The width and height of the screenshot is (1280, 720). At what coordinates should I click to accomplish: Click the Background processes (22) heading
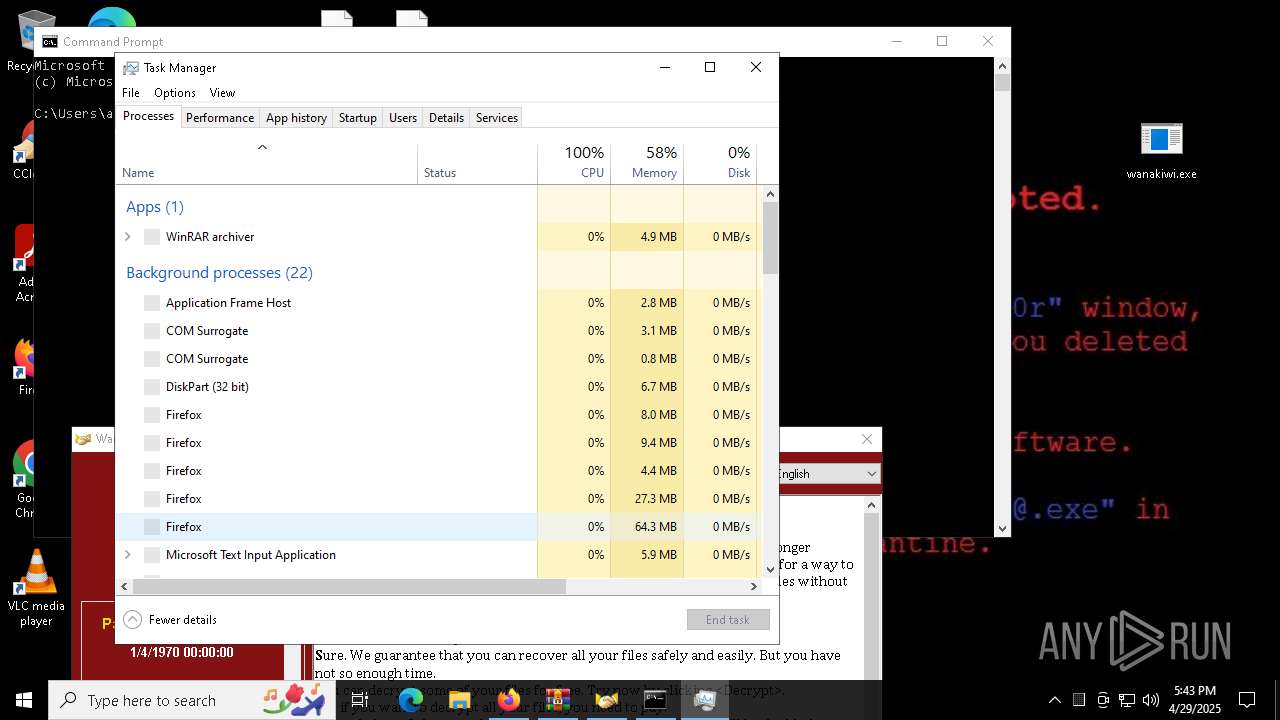pyautogui.click(x=219, y=273)
